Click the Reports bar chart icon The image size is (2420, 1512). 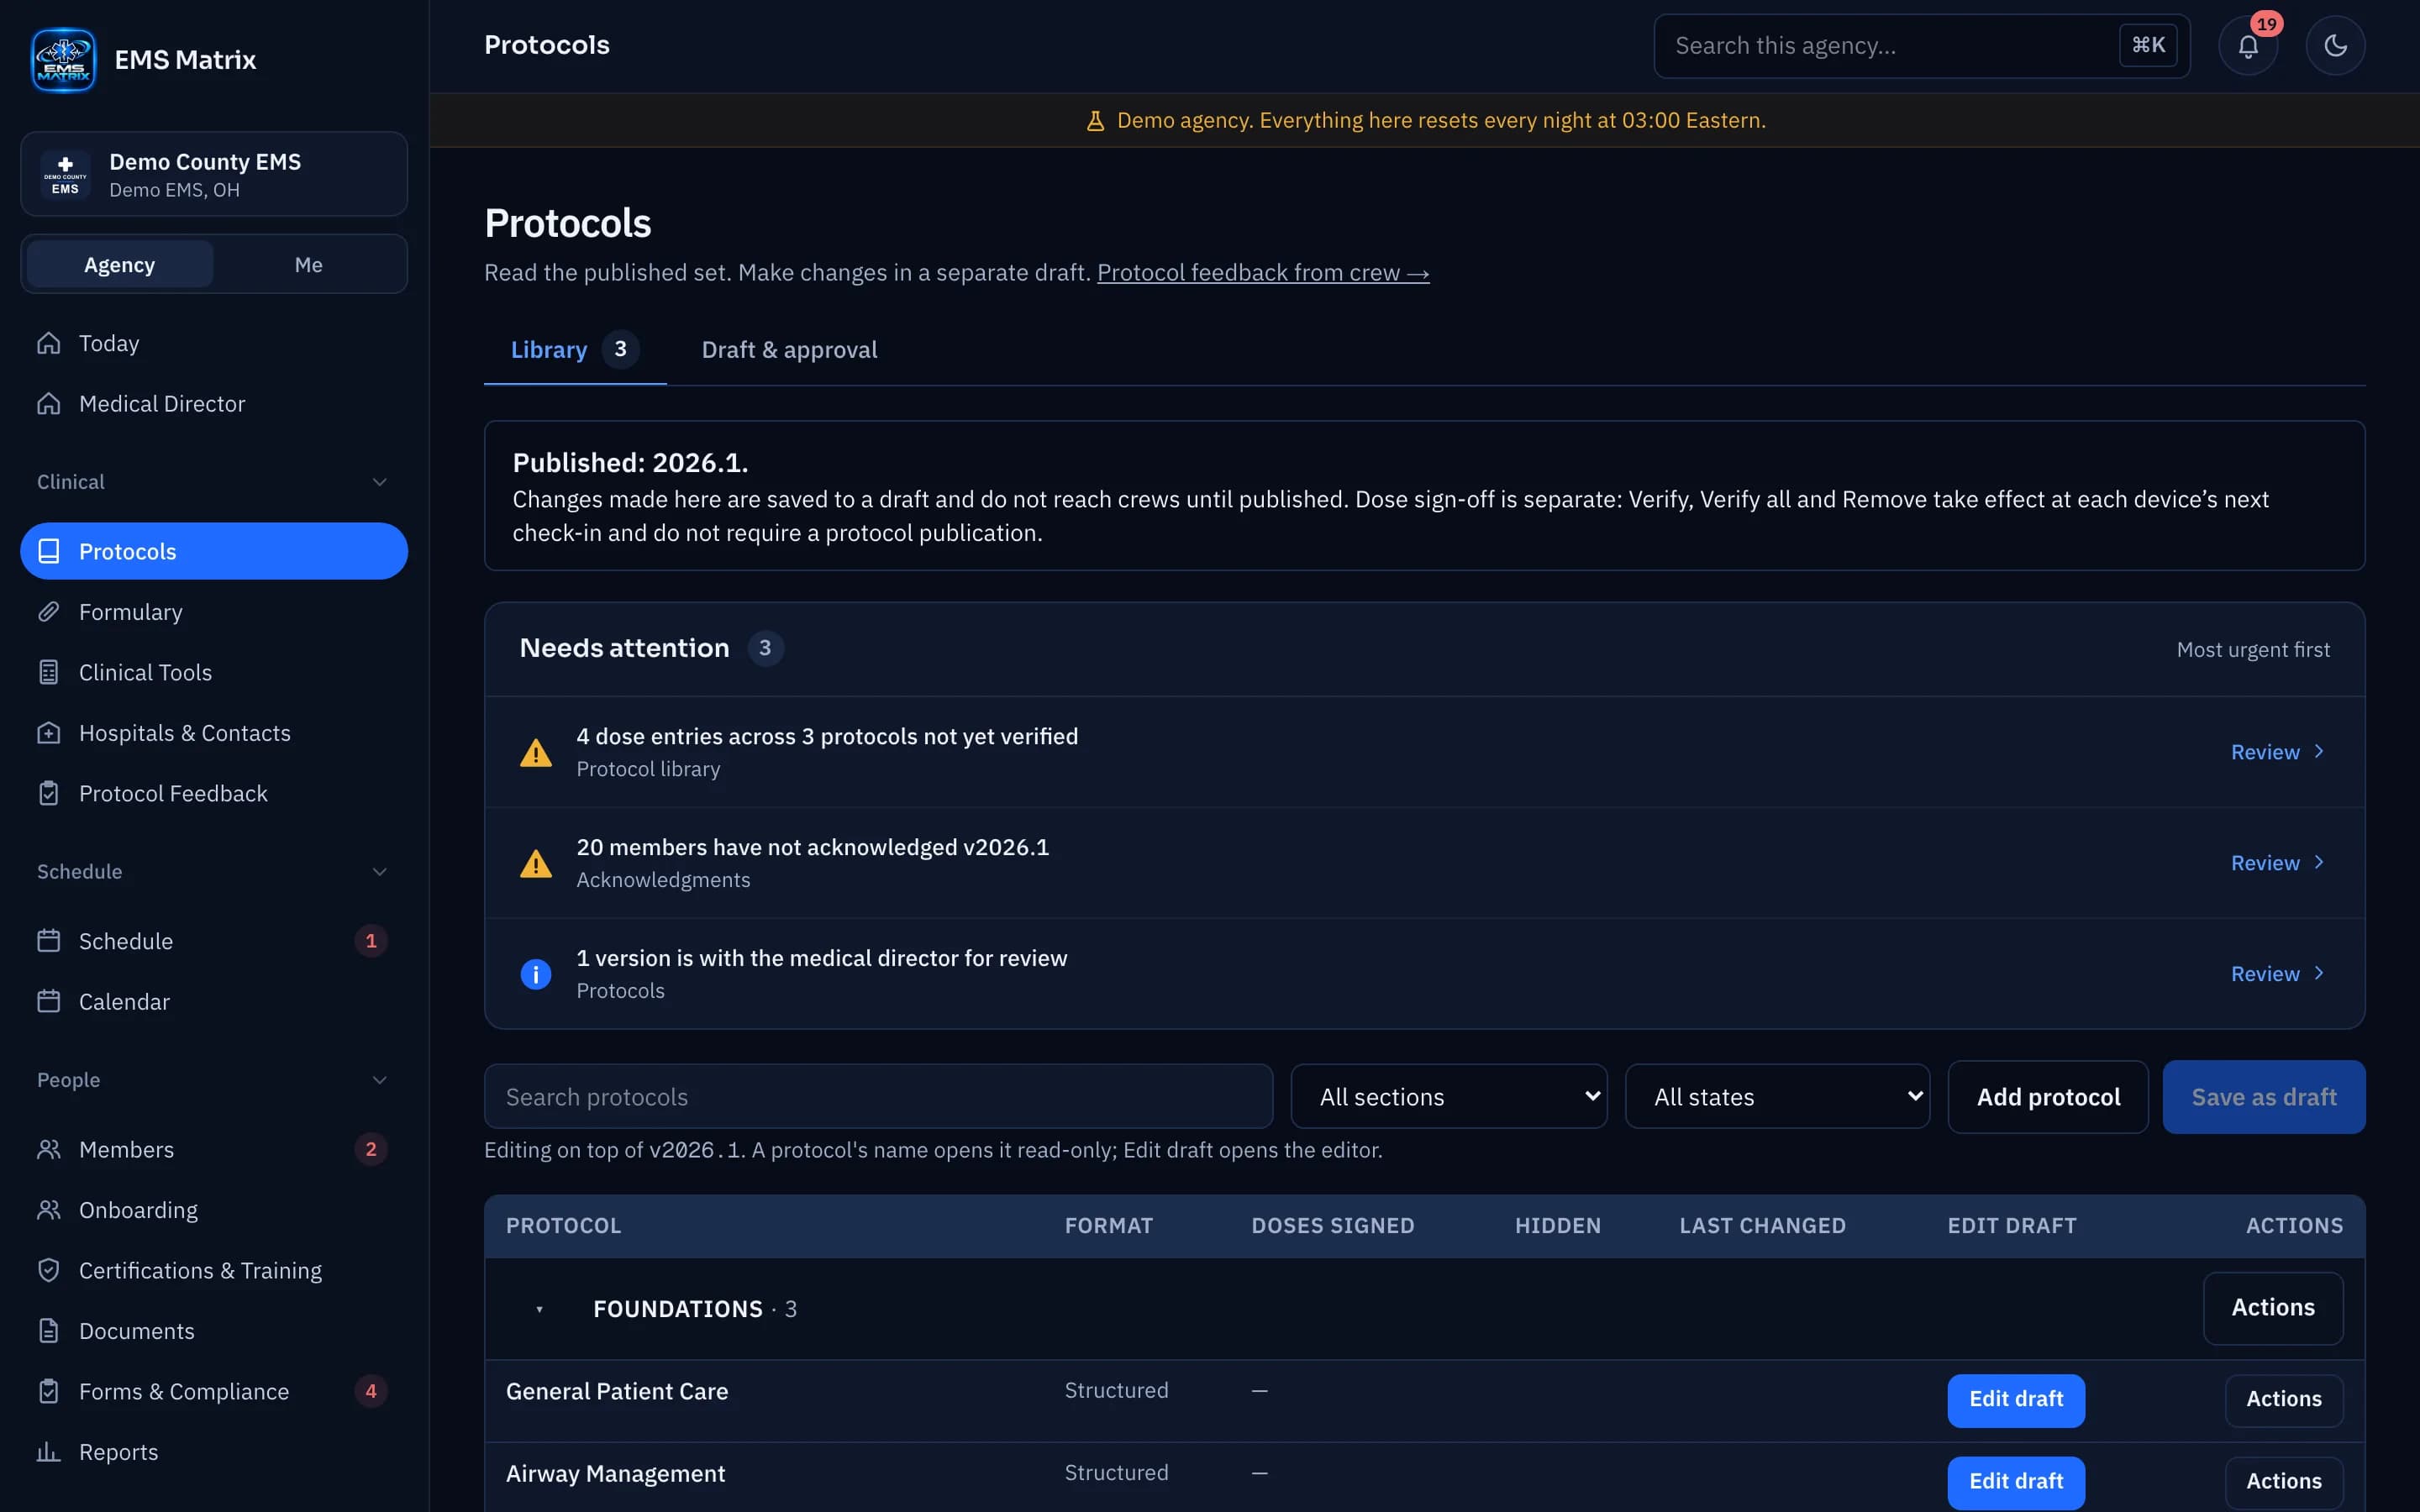[x=49, y=1452]
